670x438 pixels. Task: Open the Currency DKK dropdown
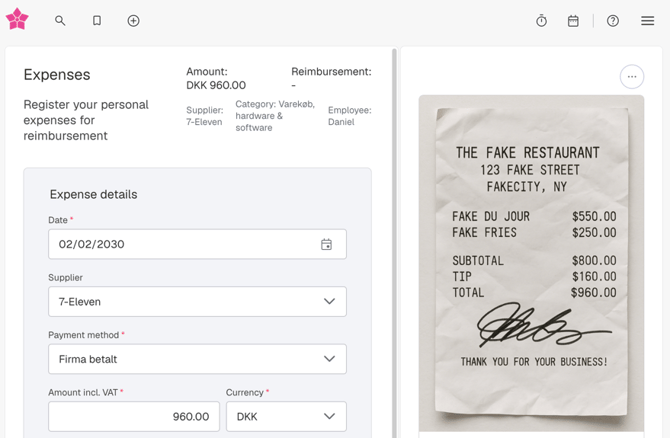[286, 416]
